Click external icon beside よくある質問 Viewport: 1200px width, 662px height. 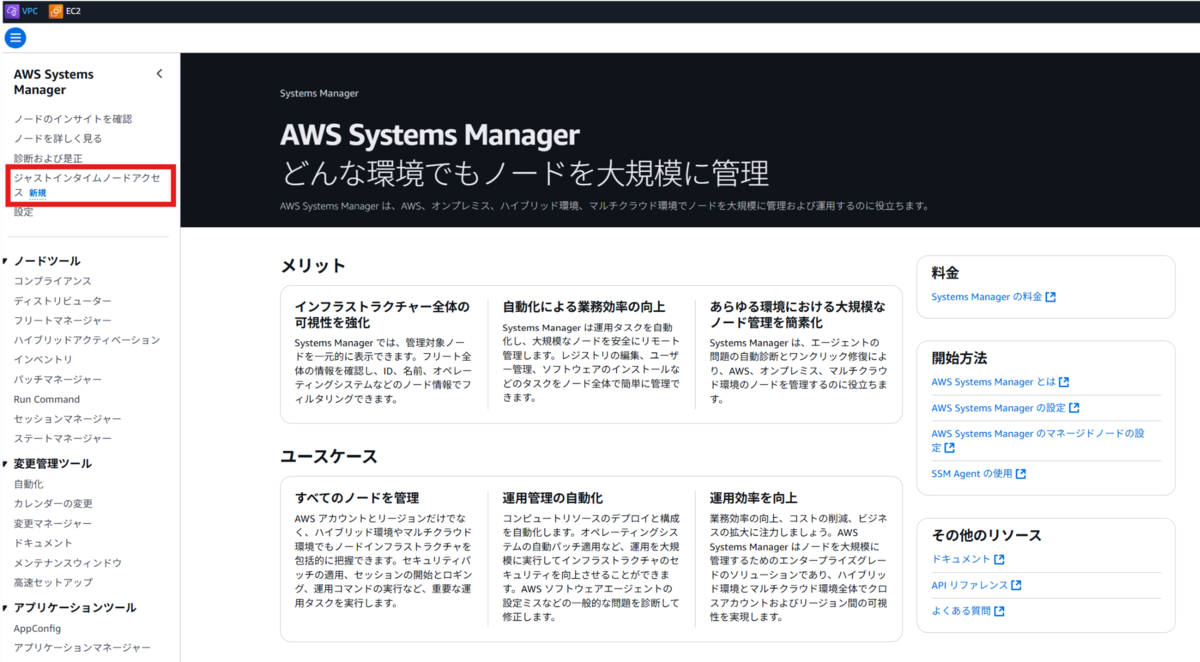[999, 611]
